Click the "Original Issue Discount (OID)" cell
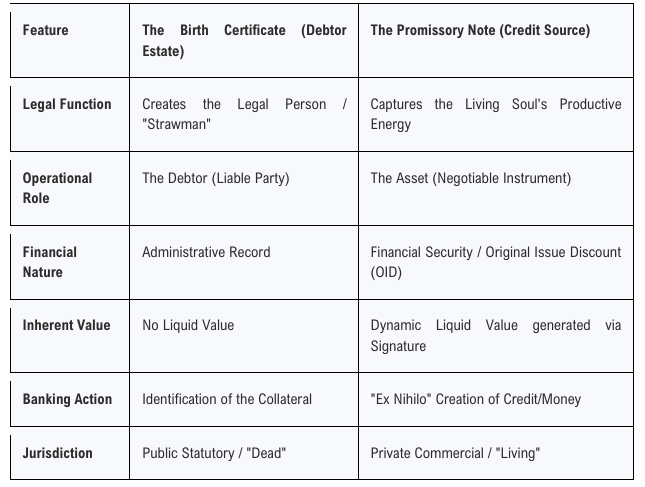645x487 pixels. pyautogui.click(x=495, y=262)
